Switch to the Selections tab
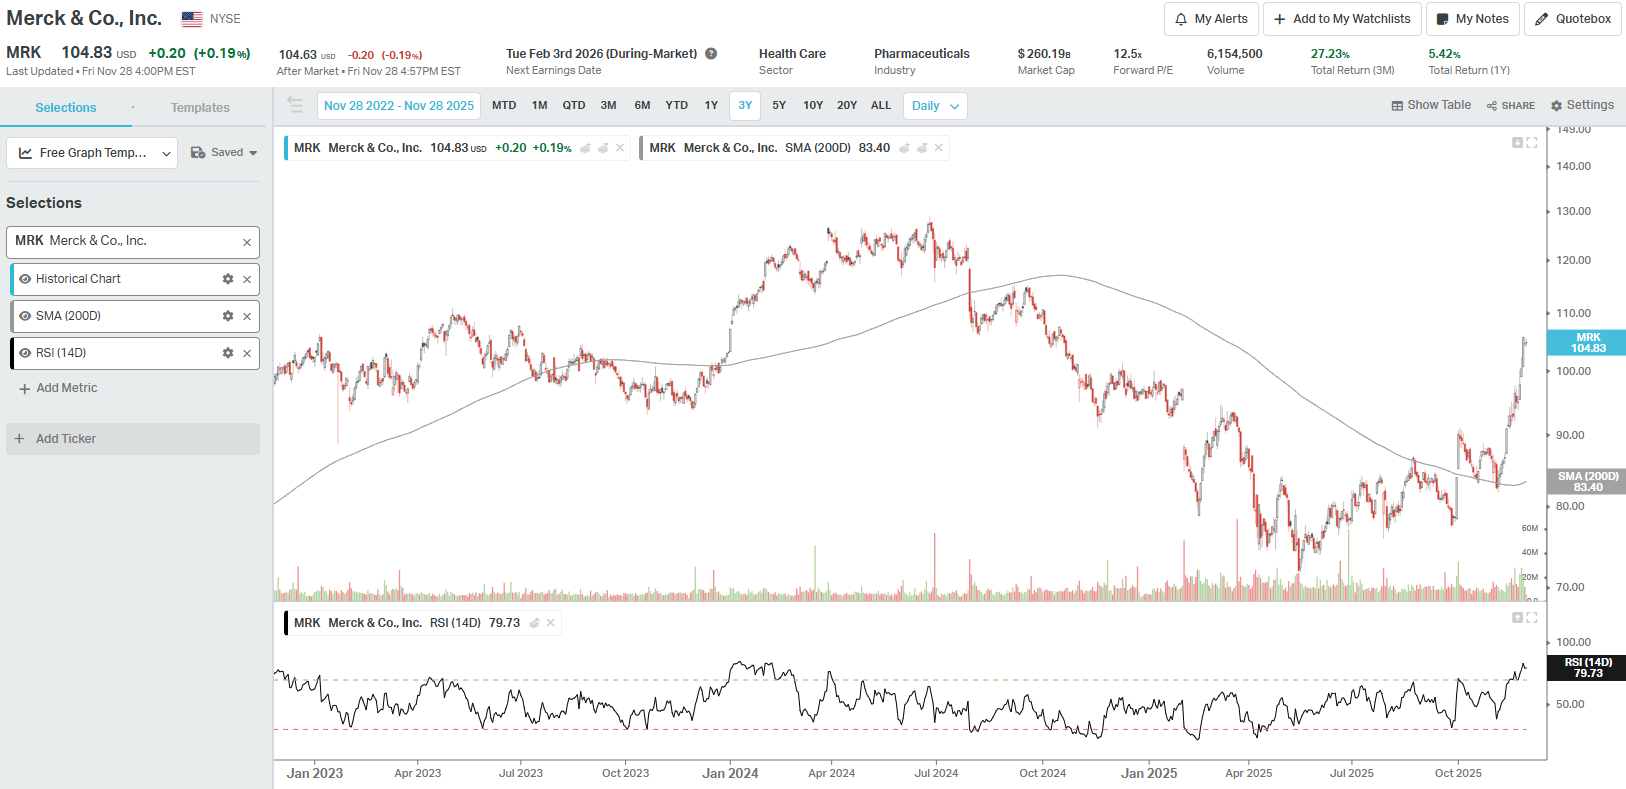This screenshot has width=1626, height=789. point(66,108)
